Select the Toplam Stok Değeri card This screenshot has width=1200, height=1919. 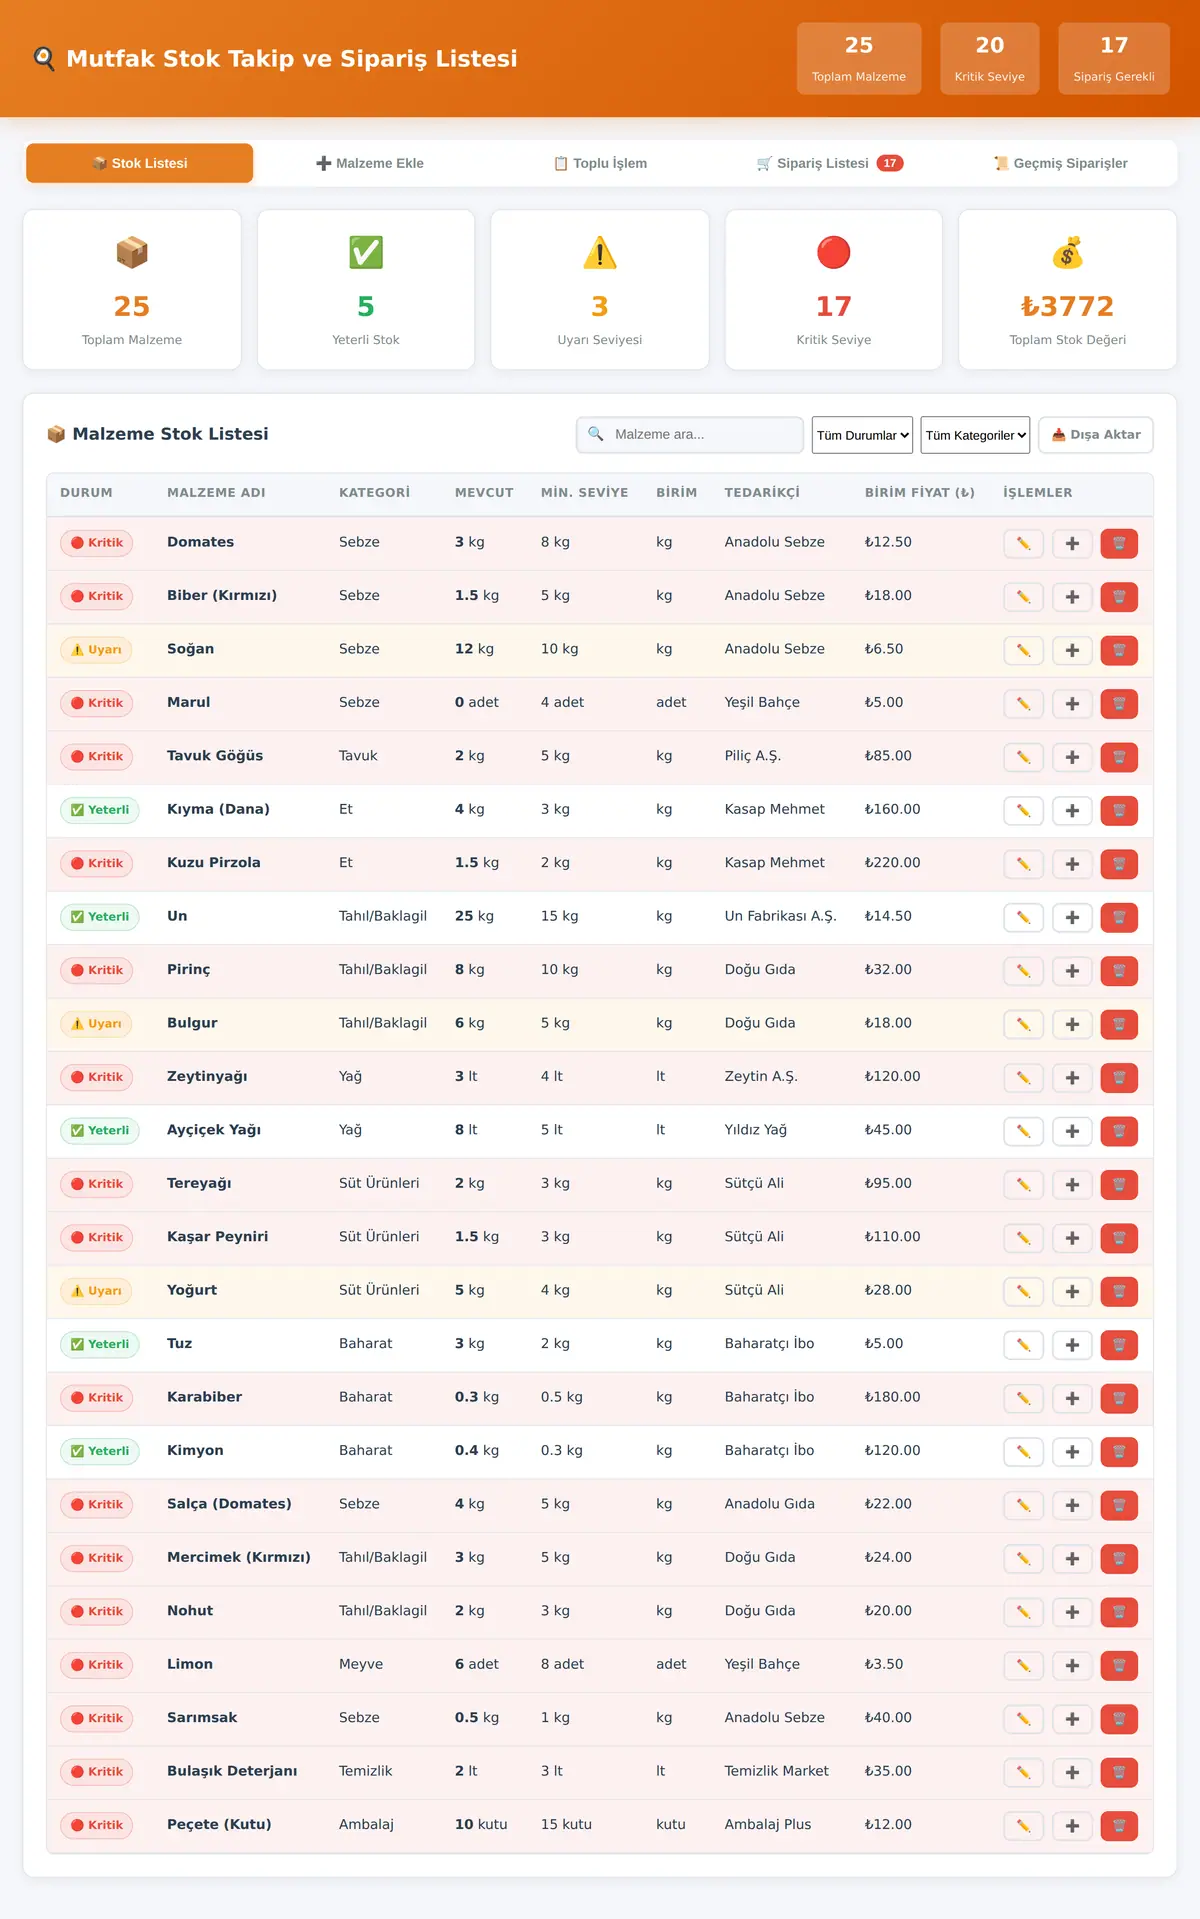(x=1068, y=290)
